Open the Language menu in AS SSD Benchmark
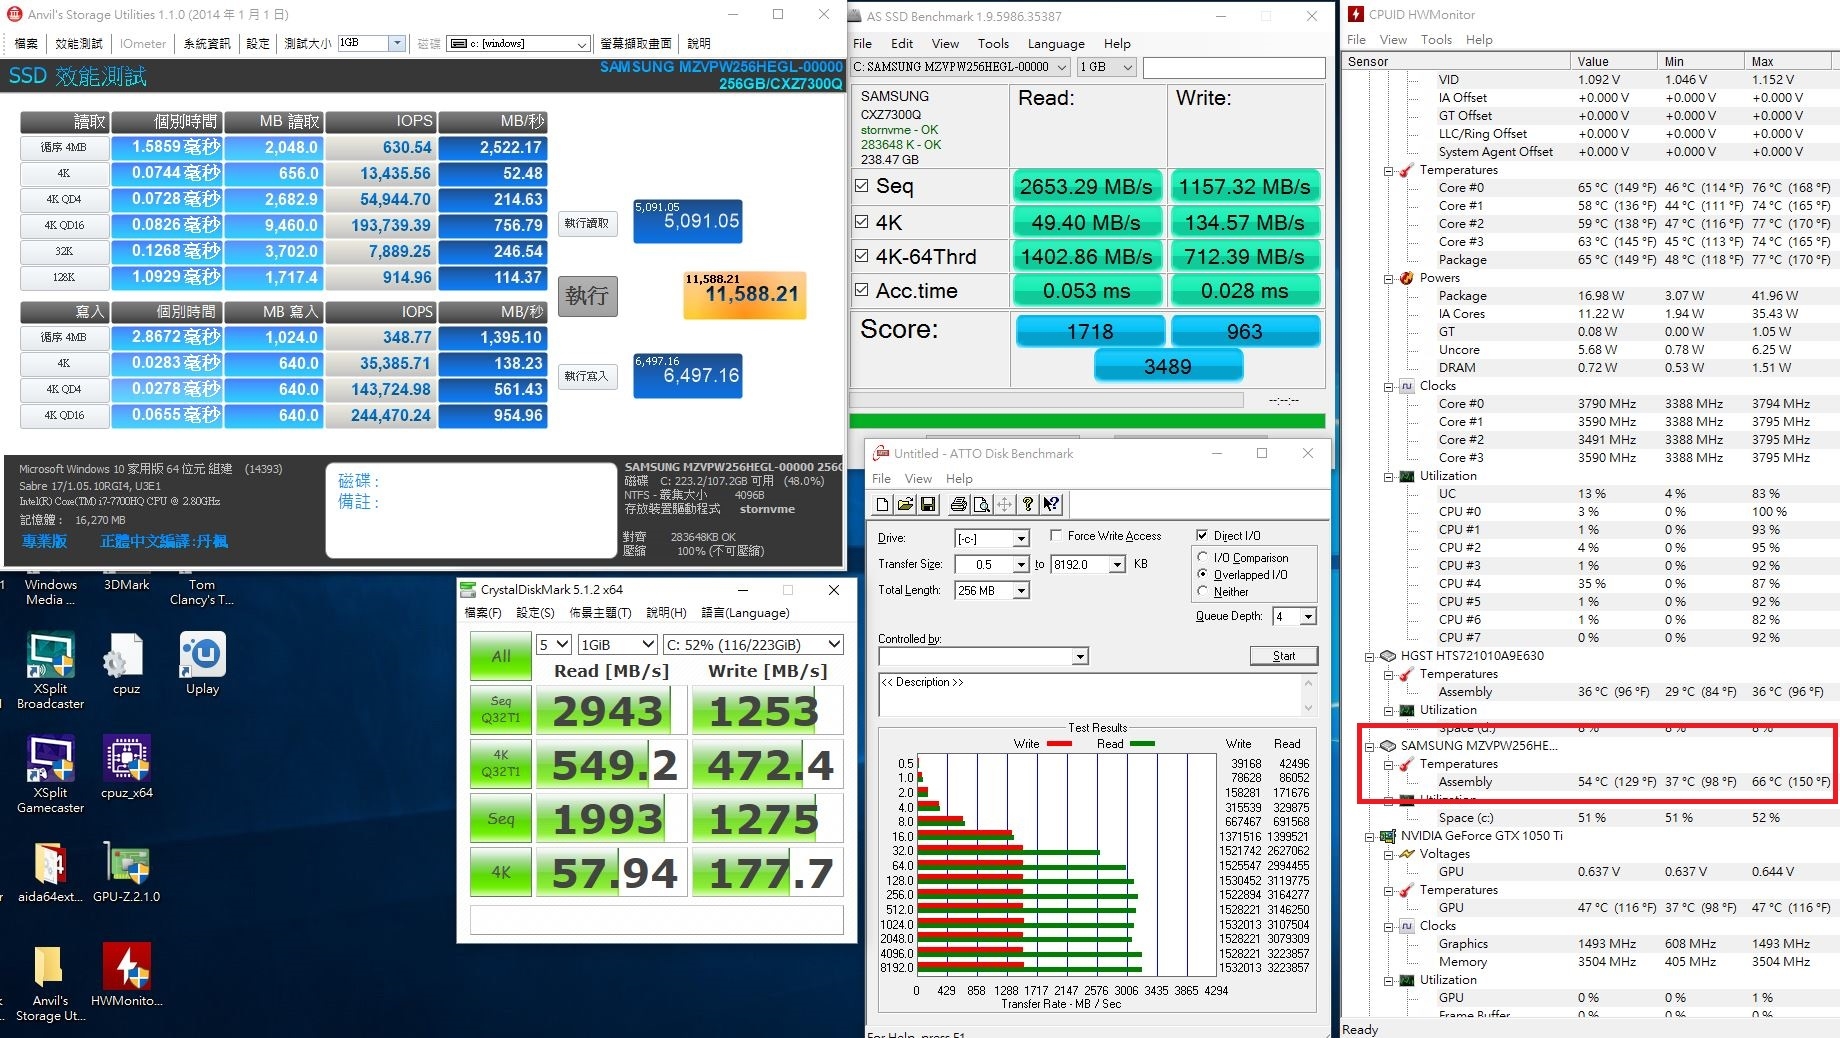Screen dimensions: 1840x1038 coord(1056,44)
